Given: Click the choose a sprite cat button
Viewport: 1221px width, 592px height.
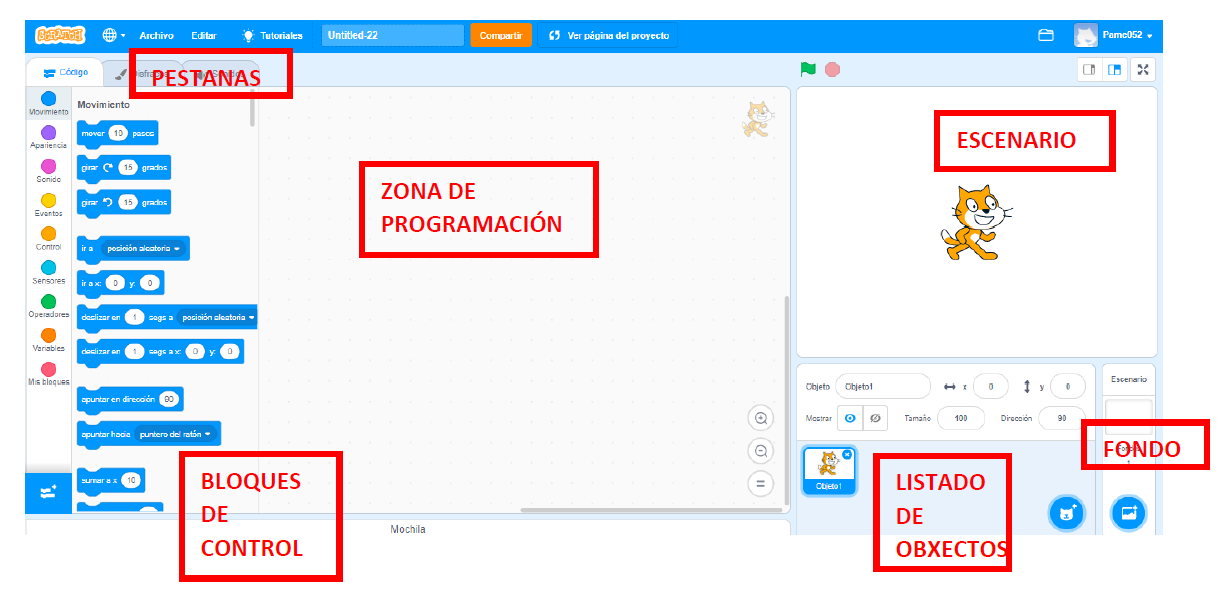Looking at the screenshot, I should coord(1066,513).
